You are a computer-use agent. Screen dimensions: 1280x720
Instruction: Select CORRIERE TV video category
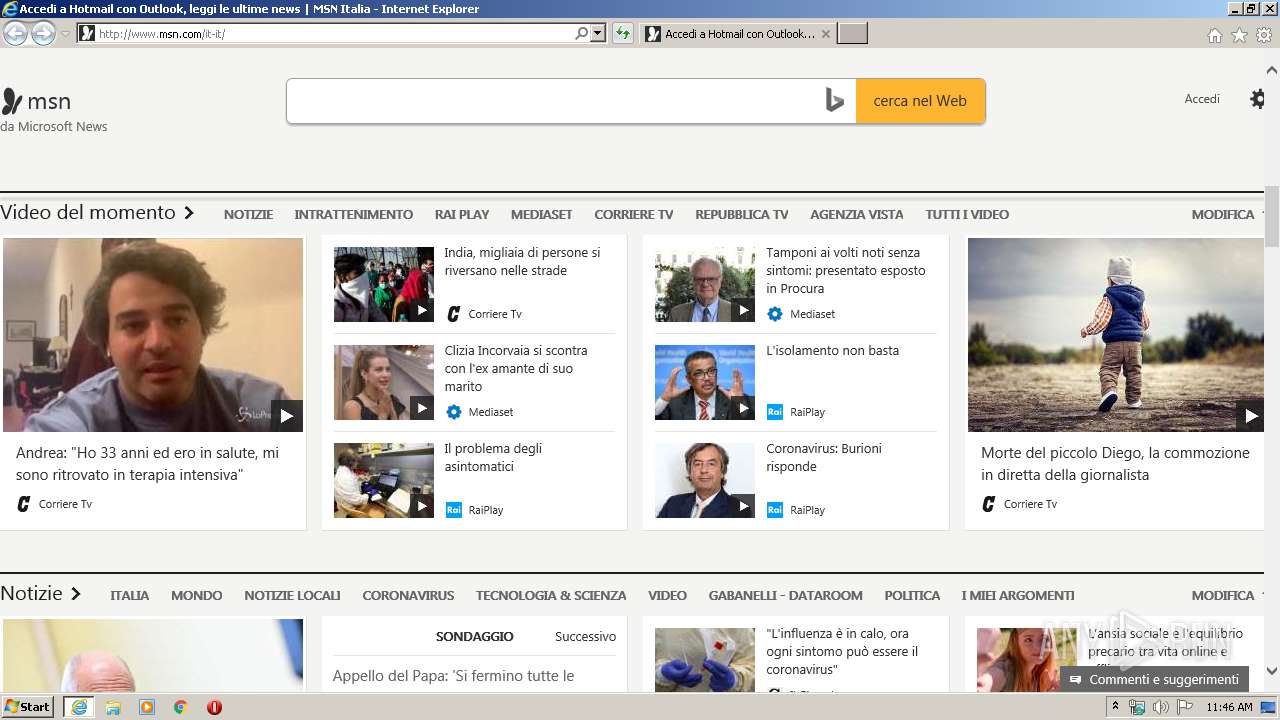[x=633, y=214]
